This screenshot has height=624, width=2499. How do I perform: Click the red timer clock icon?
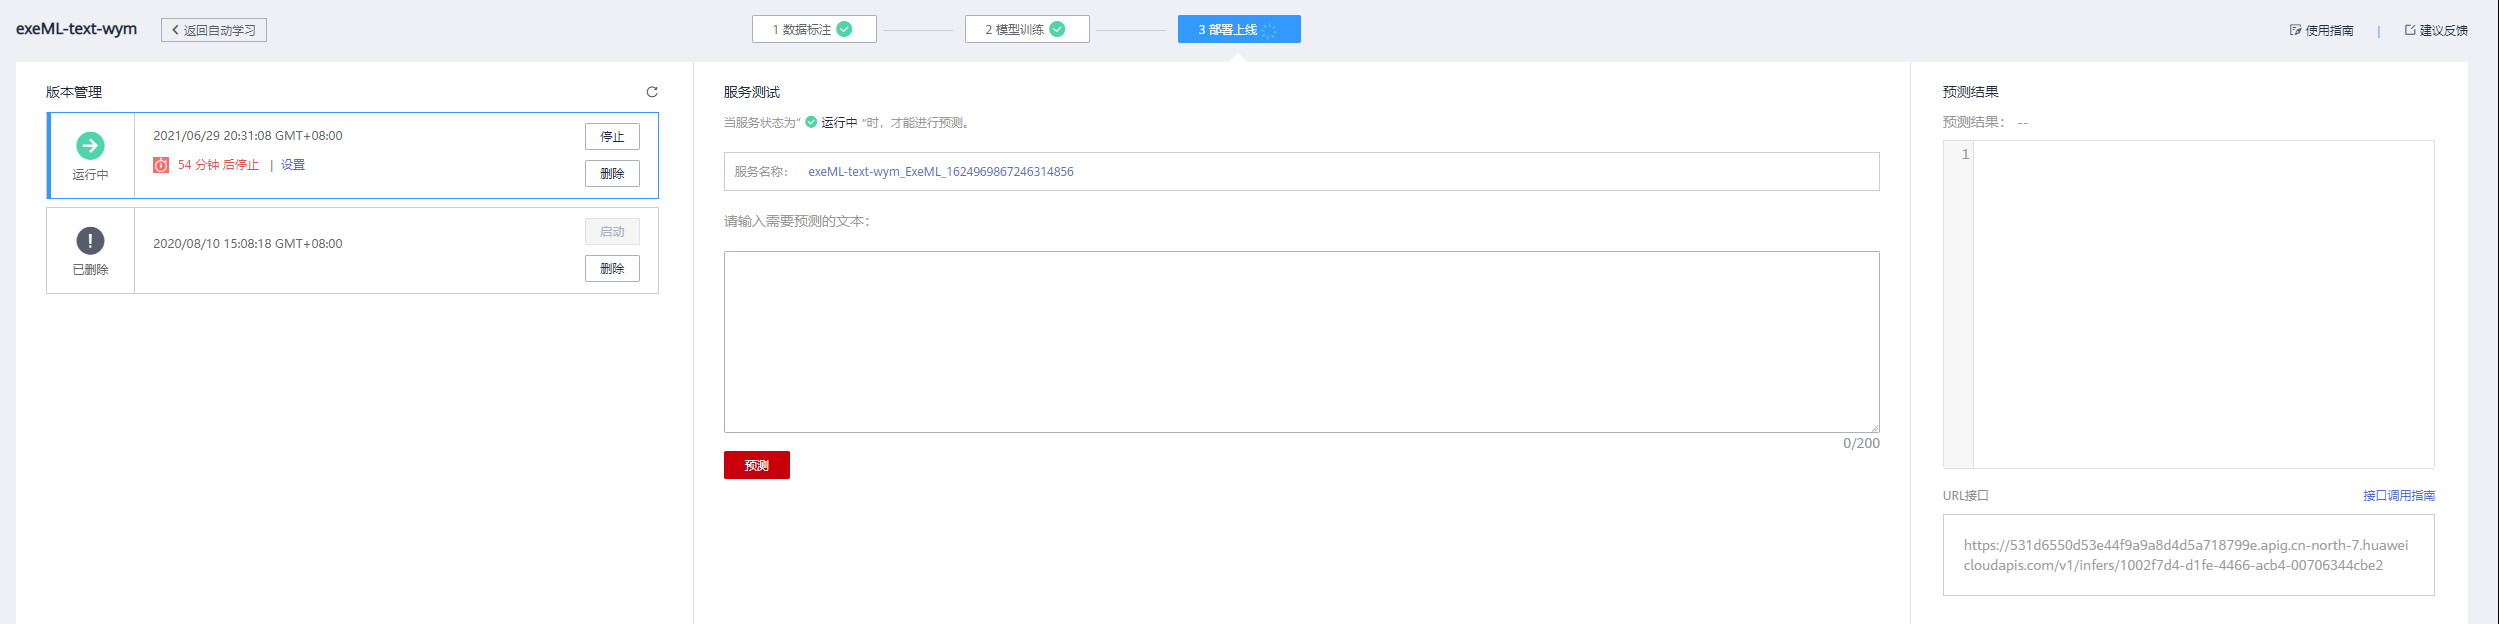161,165
